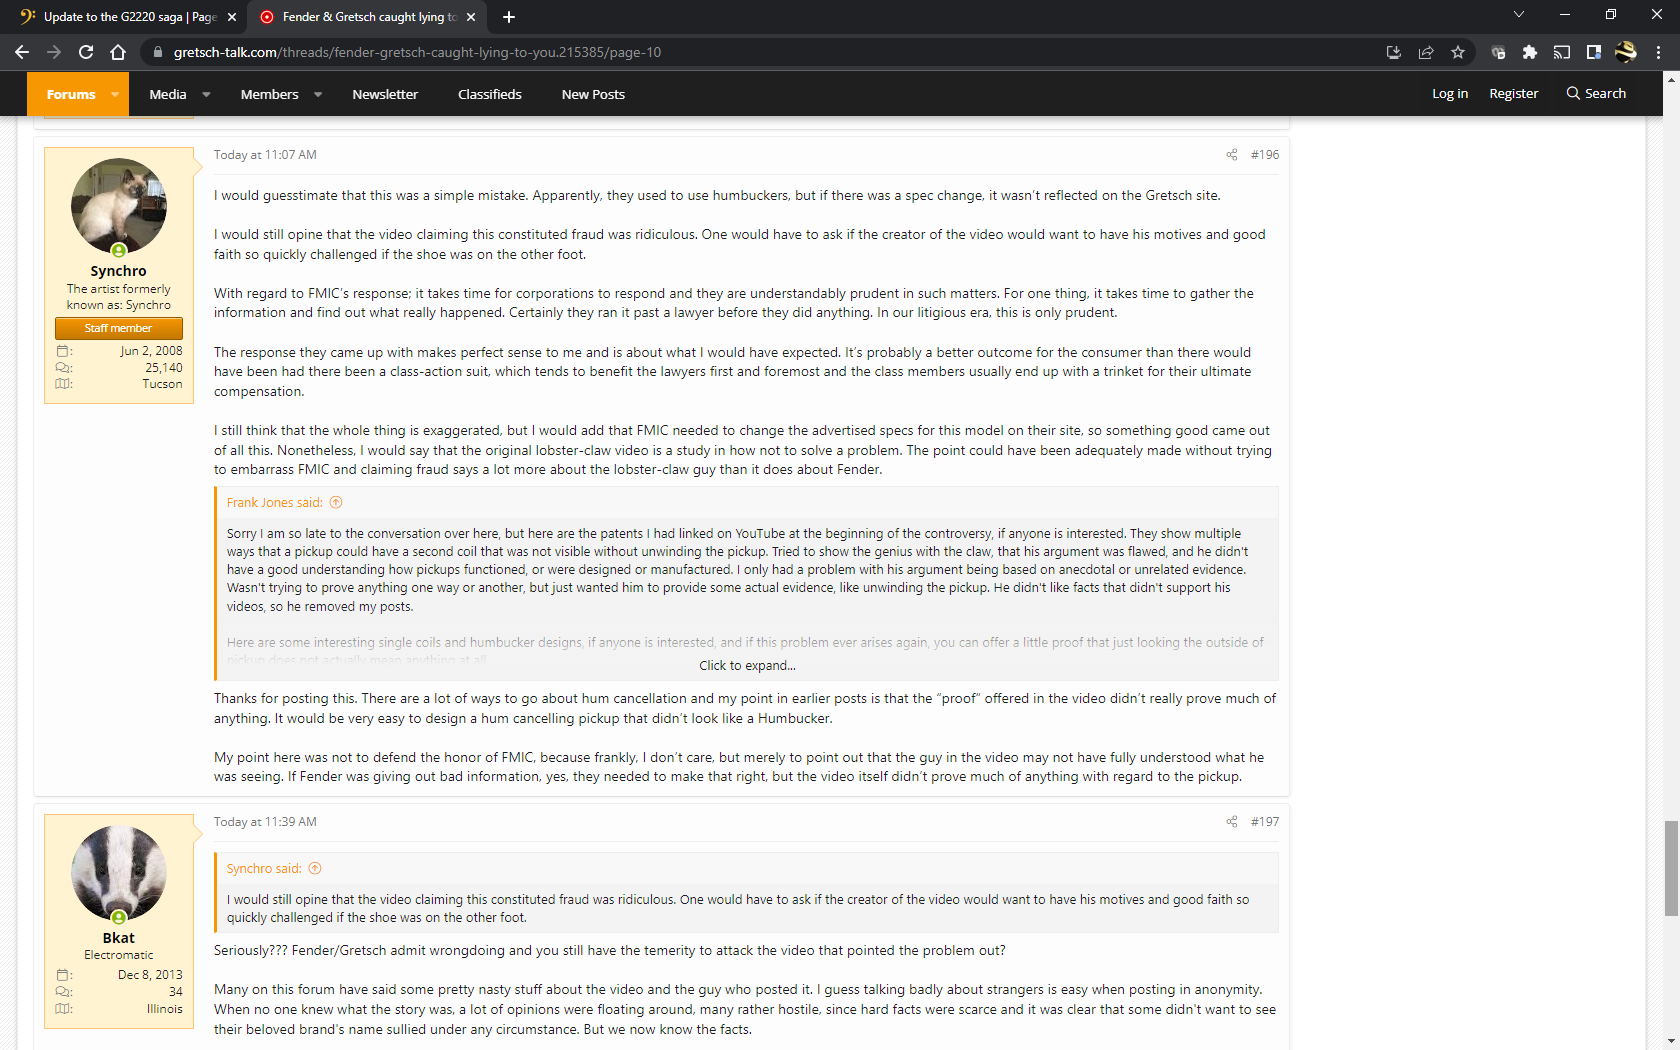
Task: Open the Extensions puzzle menu
Action: [1530, 52]
